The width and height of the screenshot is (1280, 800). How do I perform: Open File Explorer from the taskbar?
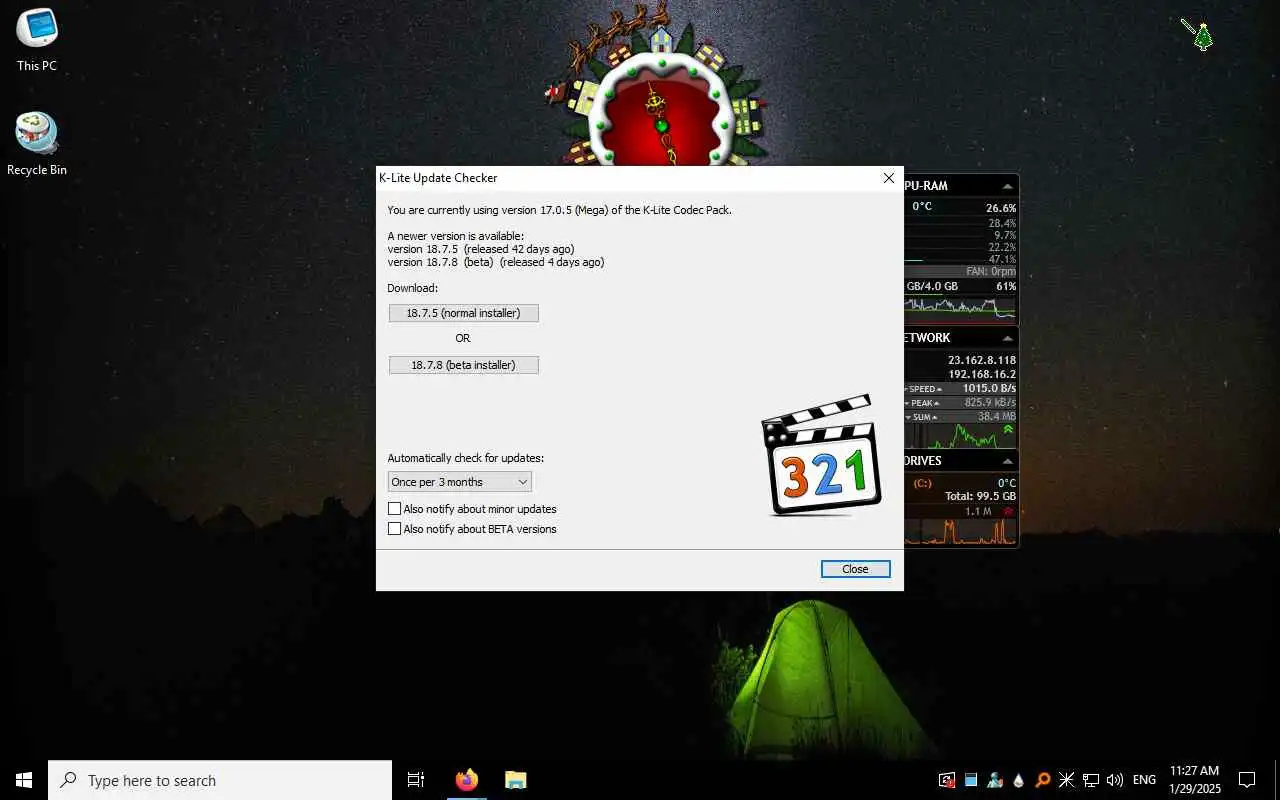(x=515, y=780)
